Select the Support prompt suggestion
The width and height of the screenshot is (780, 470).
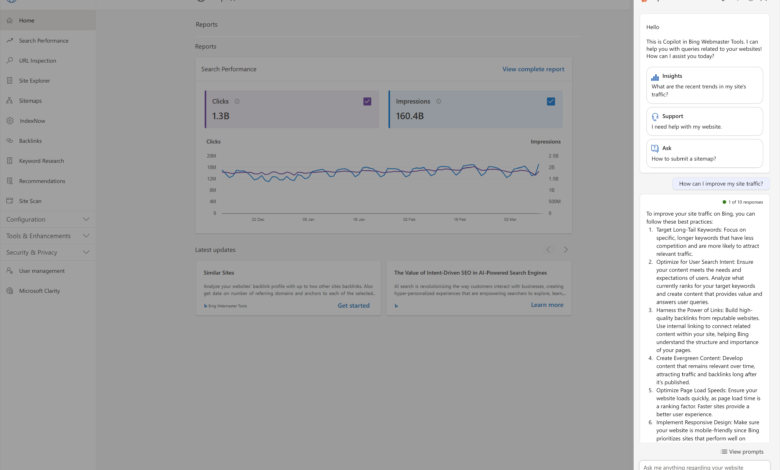tap(704, 121)
